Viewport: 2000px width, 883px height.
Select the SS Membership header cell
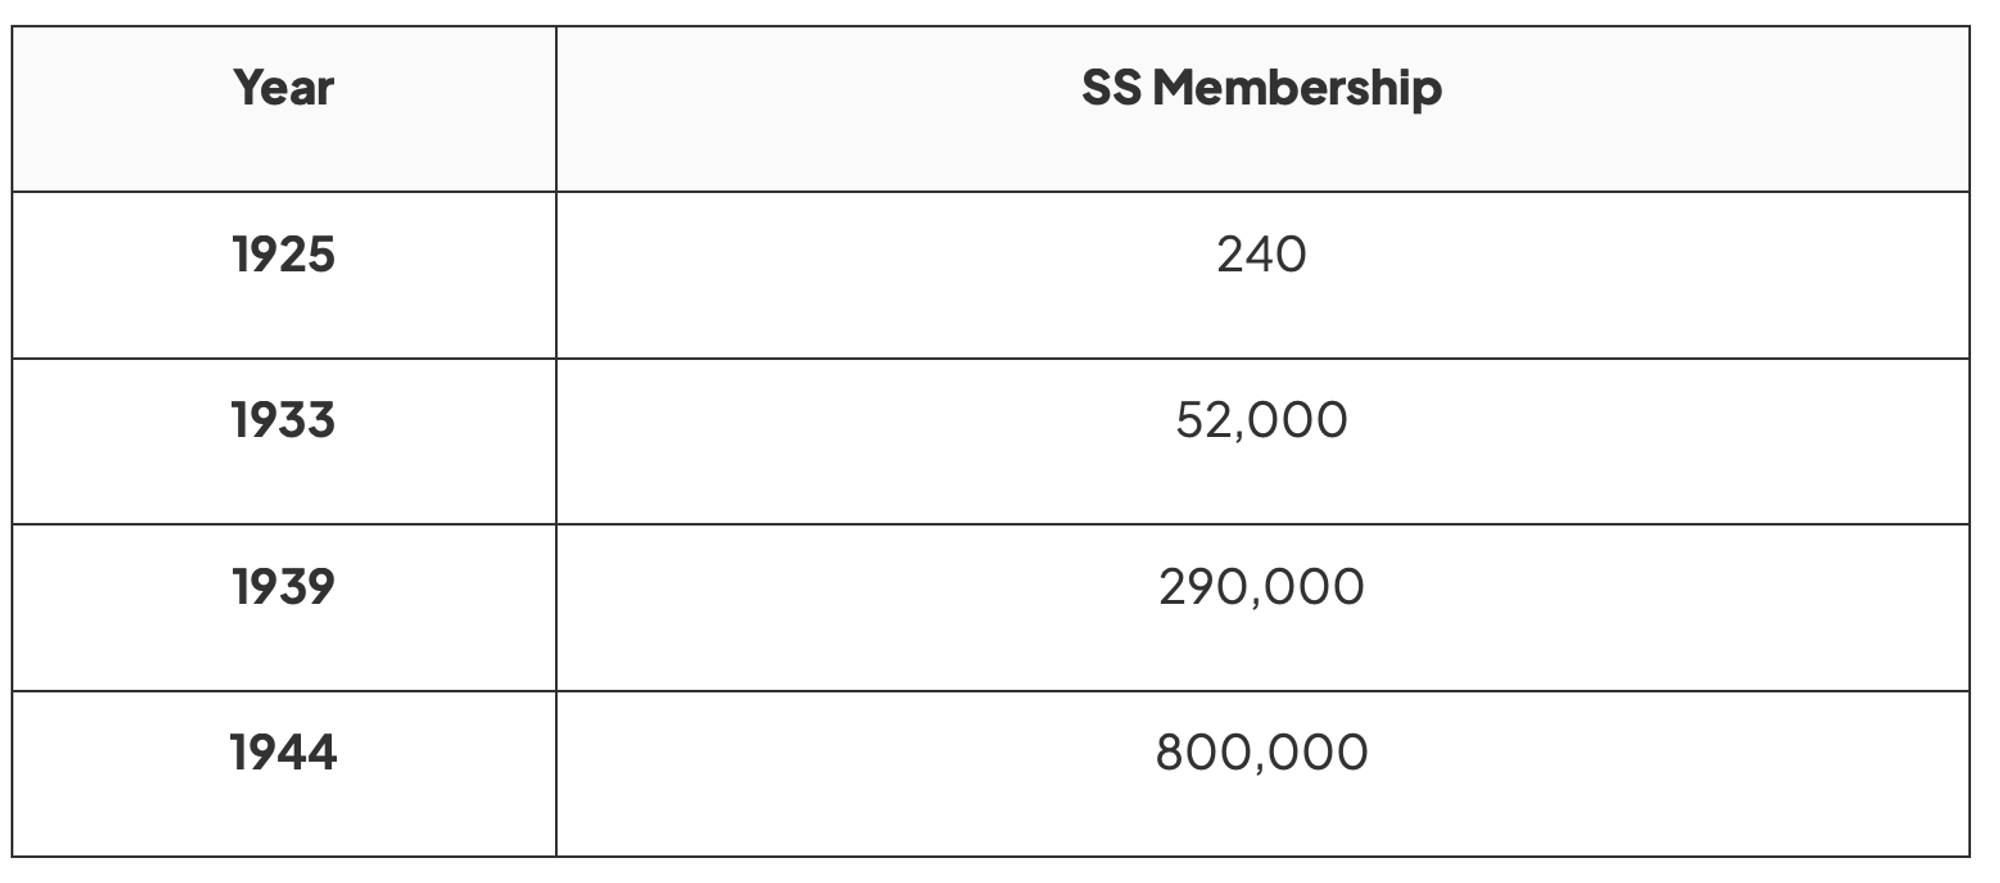pyautogui.click(x=1261, y=88)
